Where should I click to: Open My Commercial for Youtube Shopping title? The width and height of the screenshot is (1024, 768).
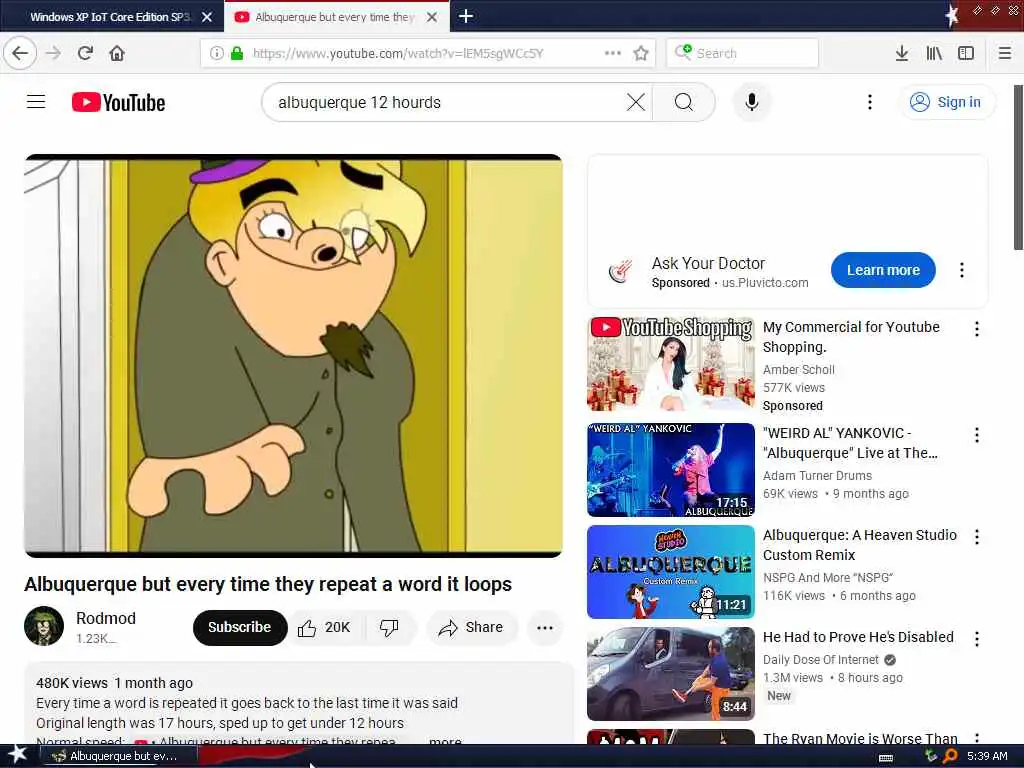(851, 336)
